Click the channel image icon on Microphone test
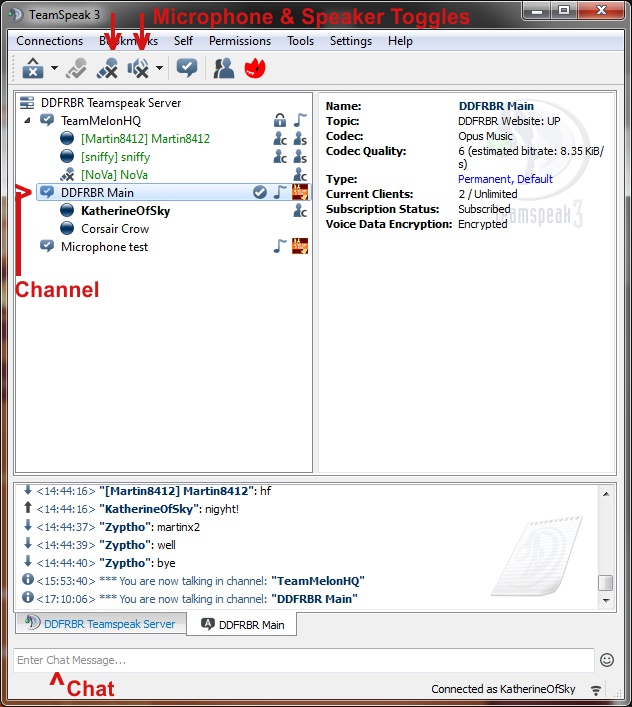 click(300, 247)
